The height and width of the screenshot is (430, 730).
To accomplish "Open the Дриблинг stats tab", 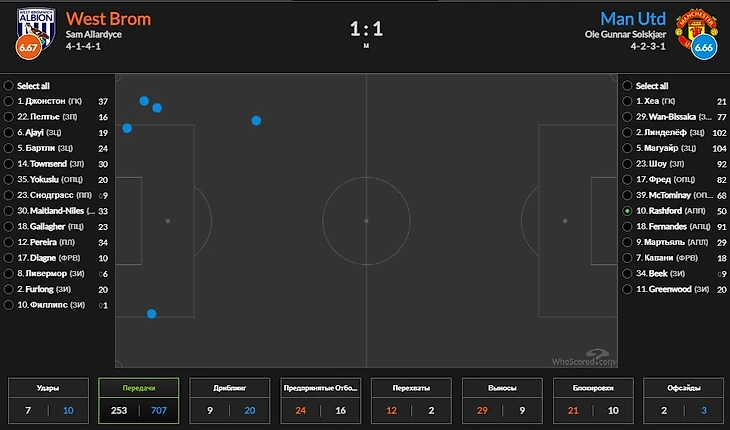I will (230, 401).
